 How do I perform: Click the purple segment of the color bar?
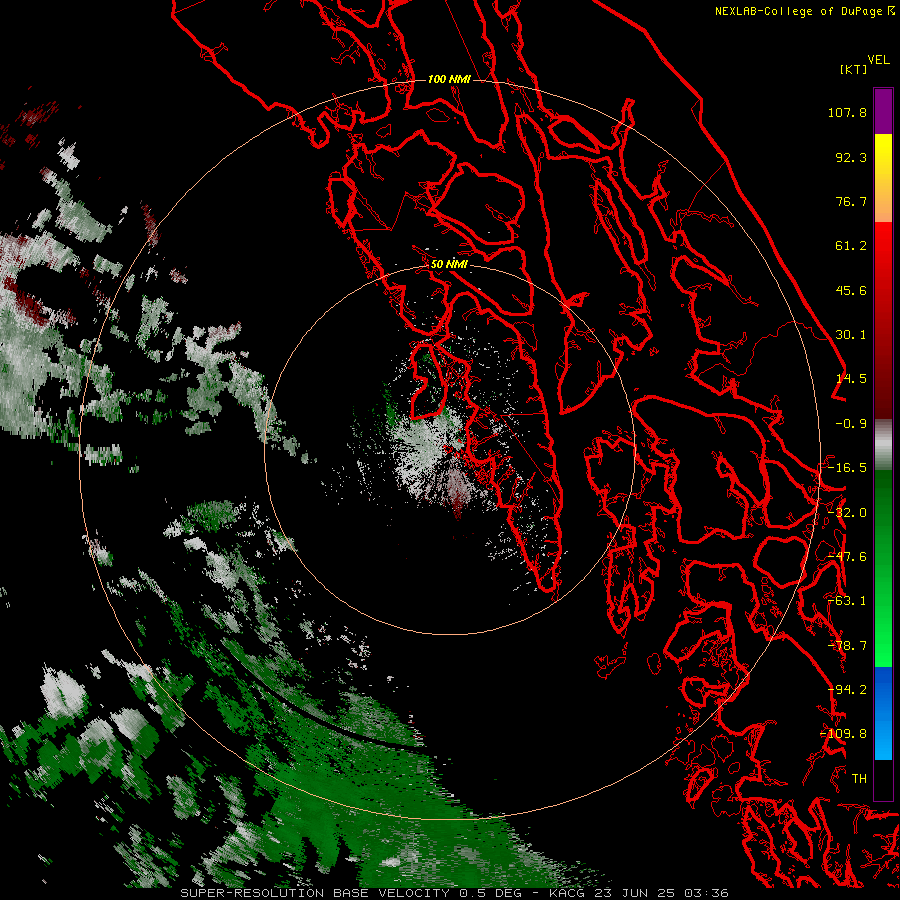pyautogui.click(x=883, y=111)
